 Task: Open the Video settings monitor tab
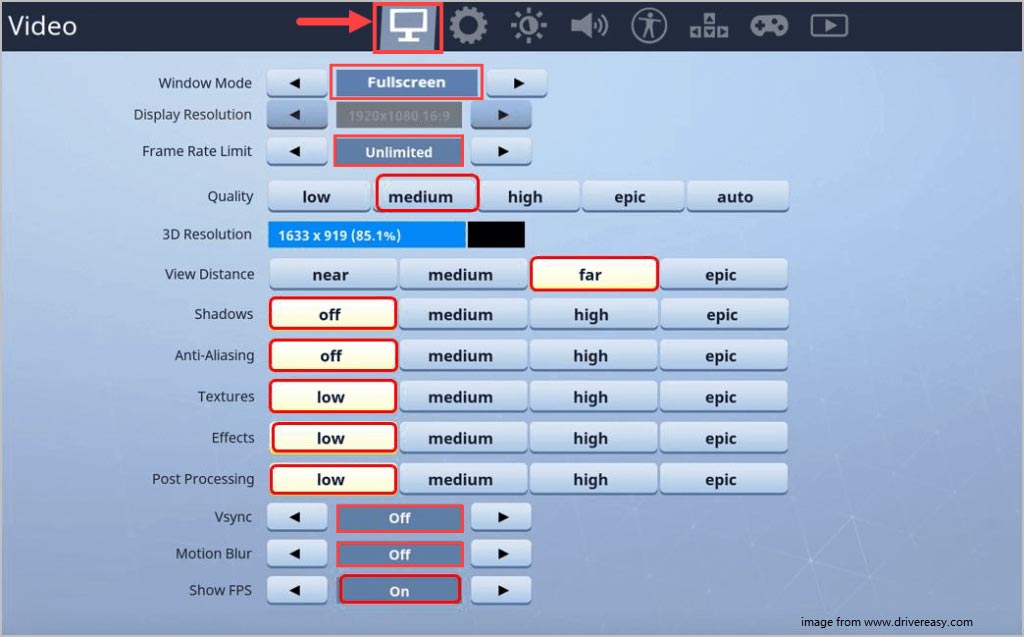pyautogui.click(x=408, y=27)
